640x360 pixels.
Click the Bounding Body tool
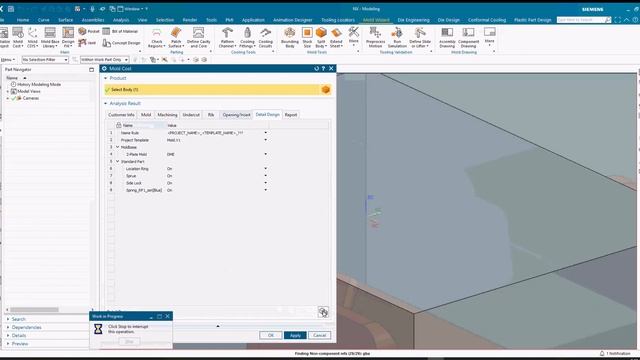[290, 37]
